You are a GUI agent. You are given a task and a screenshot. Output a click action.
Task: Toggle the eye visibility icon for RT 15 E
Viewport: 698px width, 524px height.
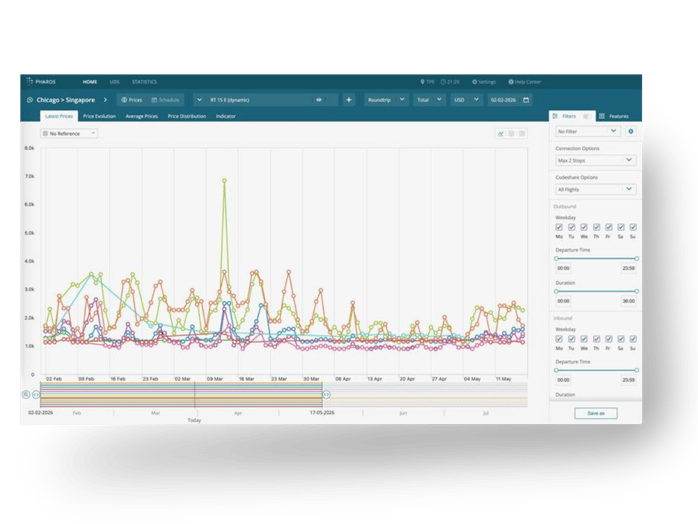(x=319, y=100)
